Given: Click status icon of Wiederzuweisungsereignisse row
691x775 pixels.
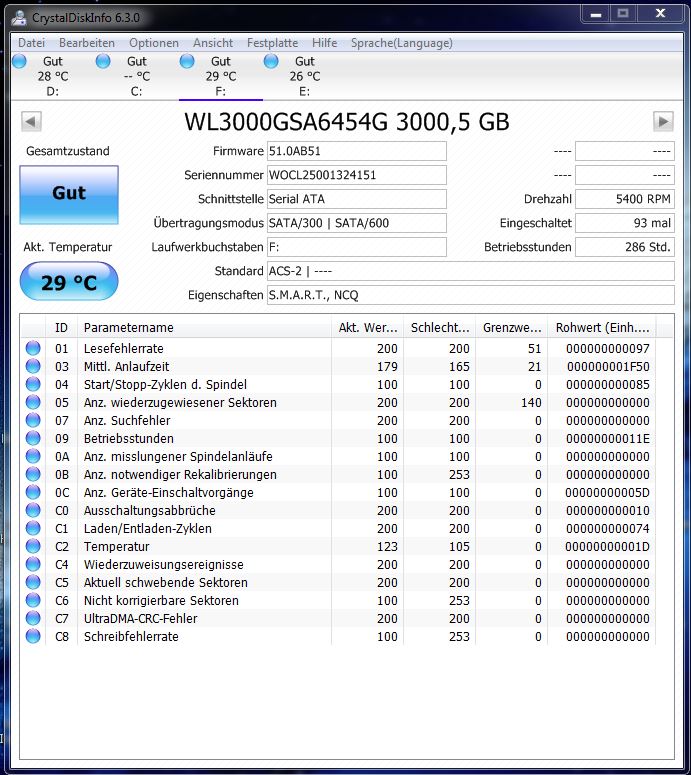Looking at the screenshot, I should tap(33, 564).
